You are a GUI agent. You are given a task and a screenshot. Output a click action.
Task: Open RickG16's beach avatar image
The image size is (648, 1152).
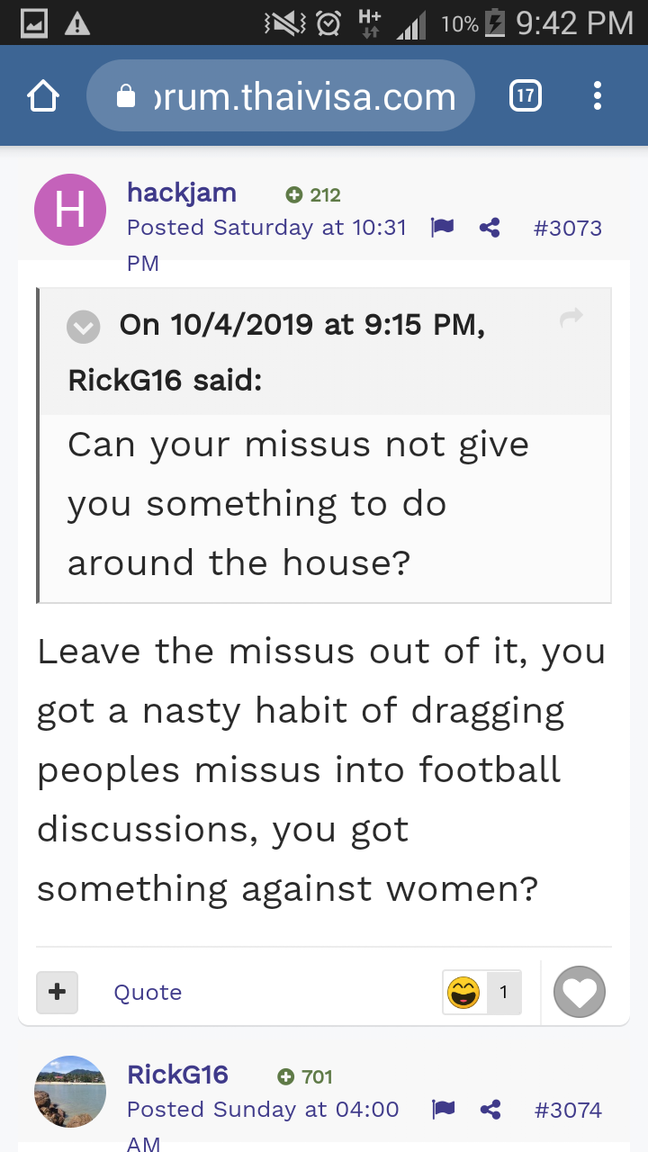coord(70,1092)
